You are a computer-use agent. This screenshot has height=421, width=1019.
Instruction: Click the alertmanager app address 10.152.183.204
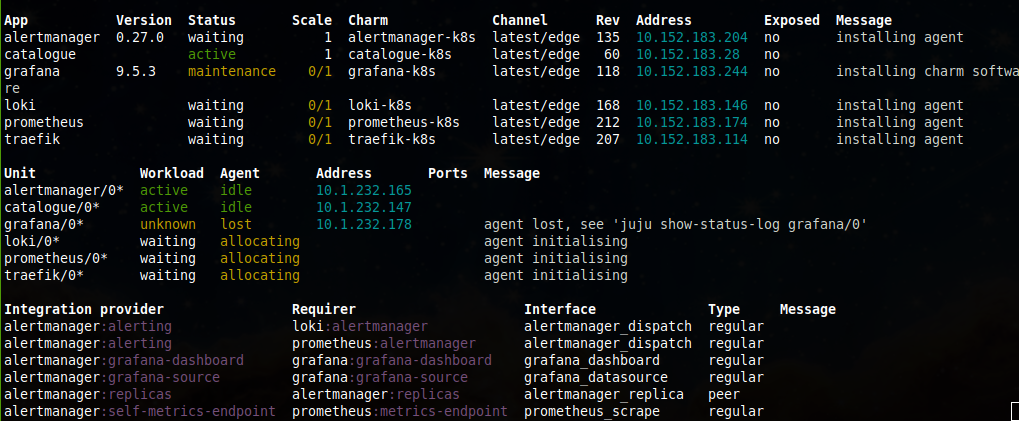point(692,38)
